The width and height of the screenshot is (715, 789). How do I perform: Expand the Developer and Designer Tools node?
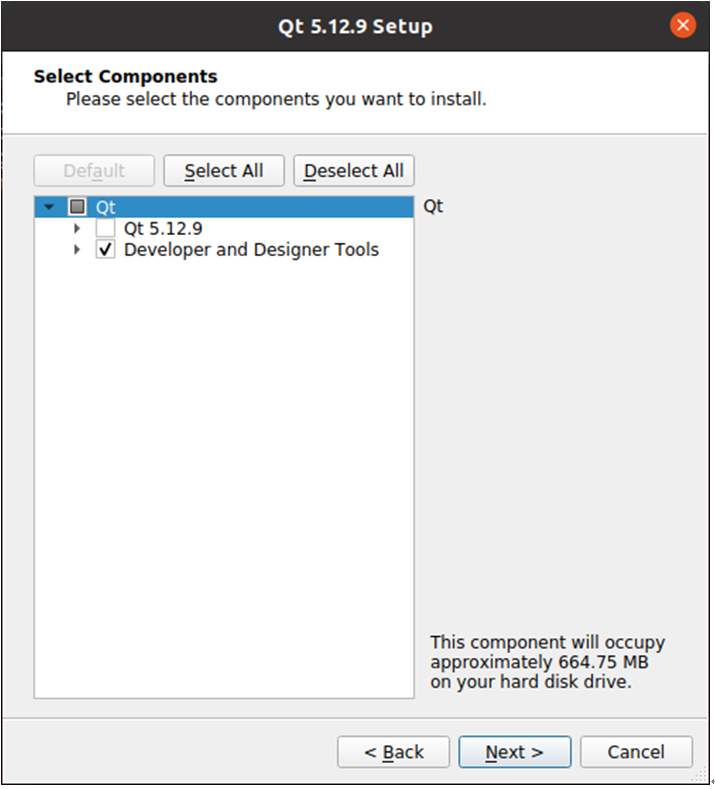[77, 249]
